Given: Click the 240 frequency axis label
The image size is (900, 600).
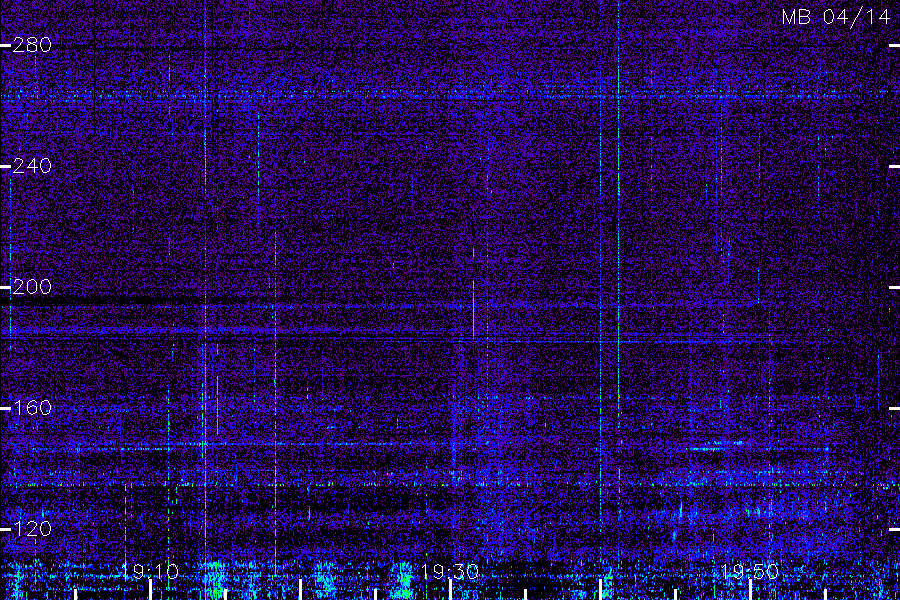Looking at the screenshot, I should tap(32, 166).
